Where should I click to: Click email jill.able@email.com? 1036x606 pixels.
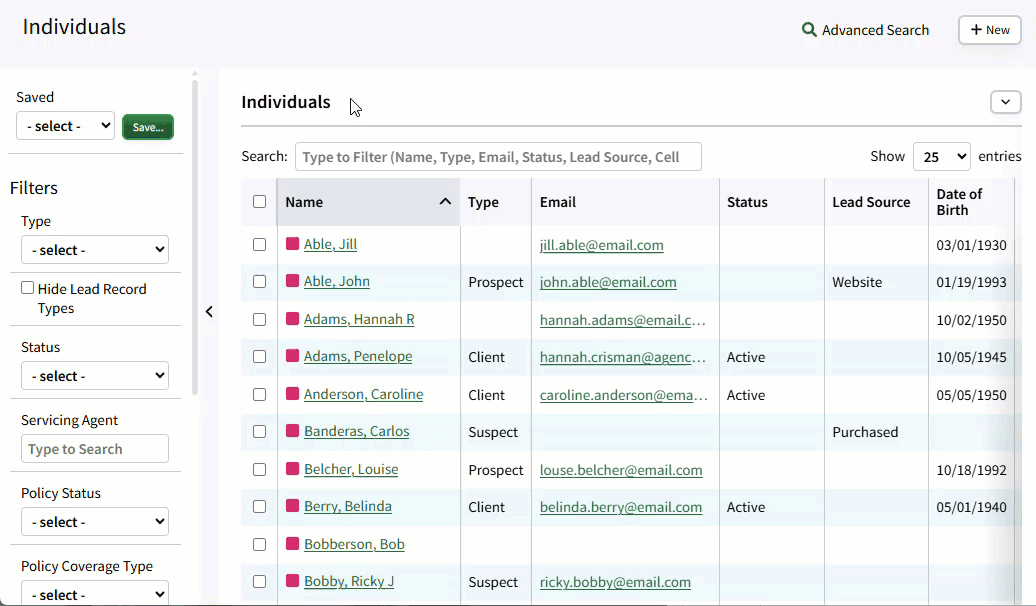click(601, 245)
